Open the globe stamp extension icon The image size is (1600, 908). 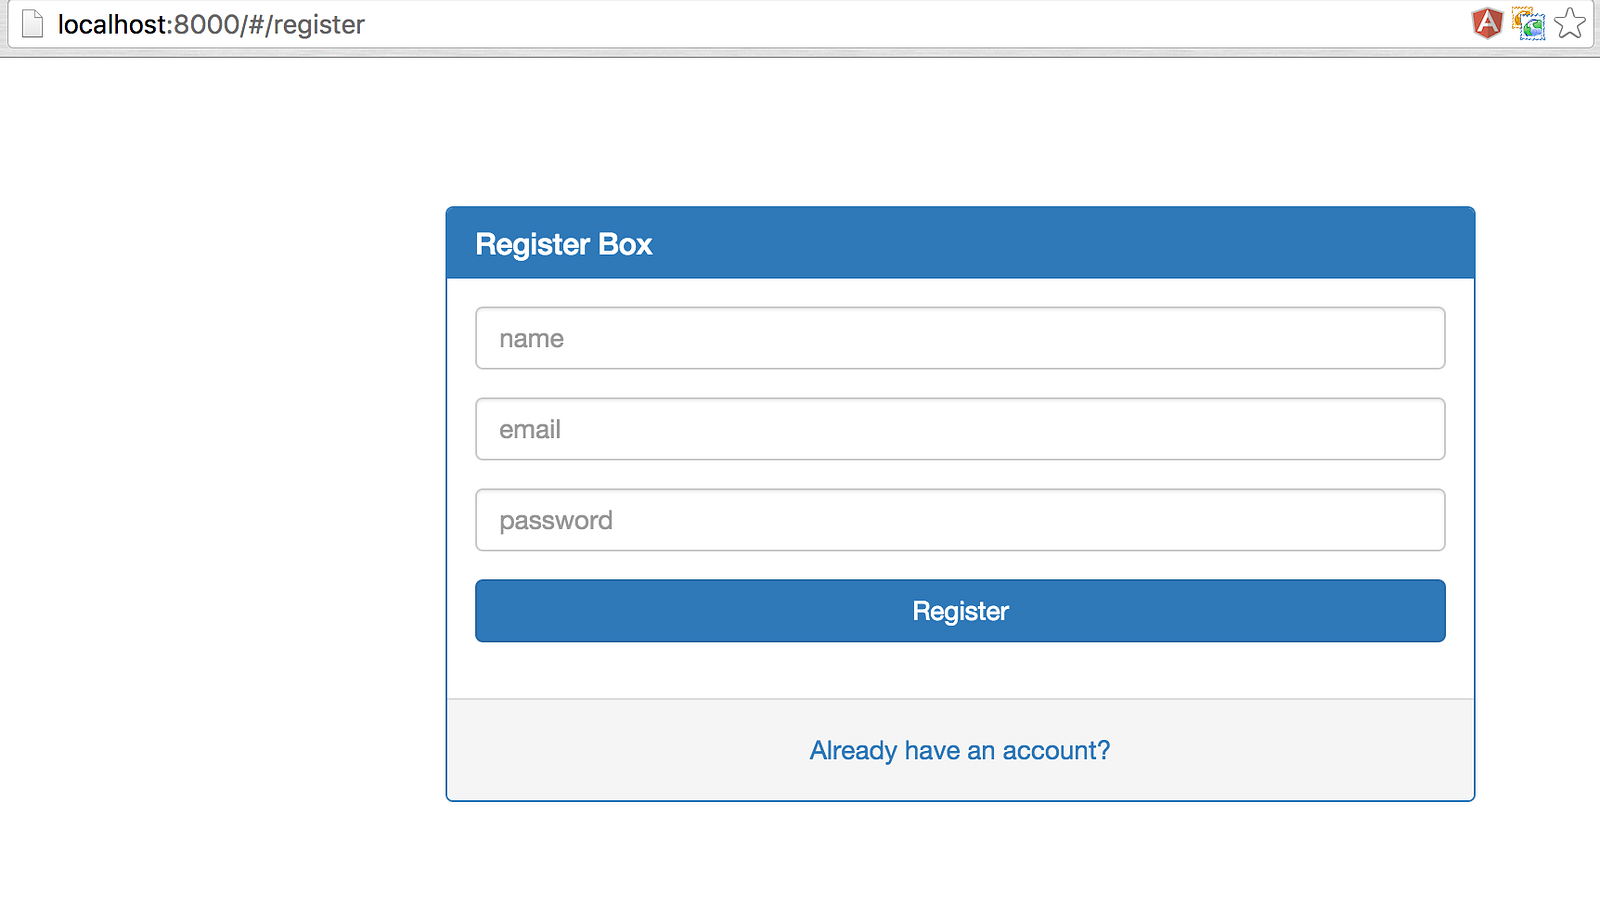coord(1528,23)
